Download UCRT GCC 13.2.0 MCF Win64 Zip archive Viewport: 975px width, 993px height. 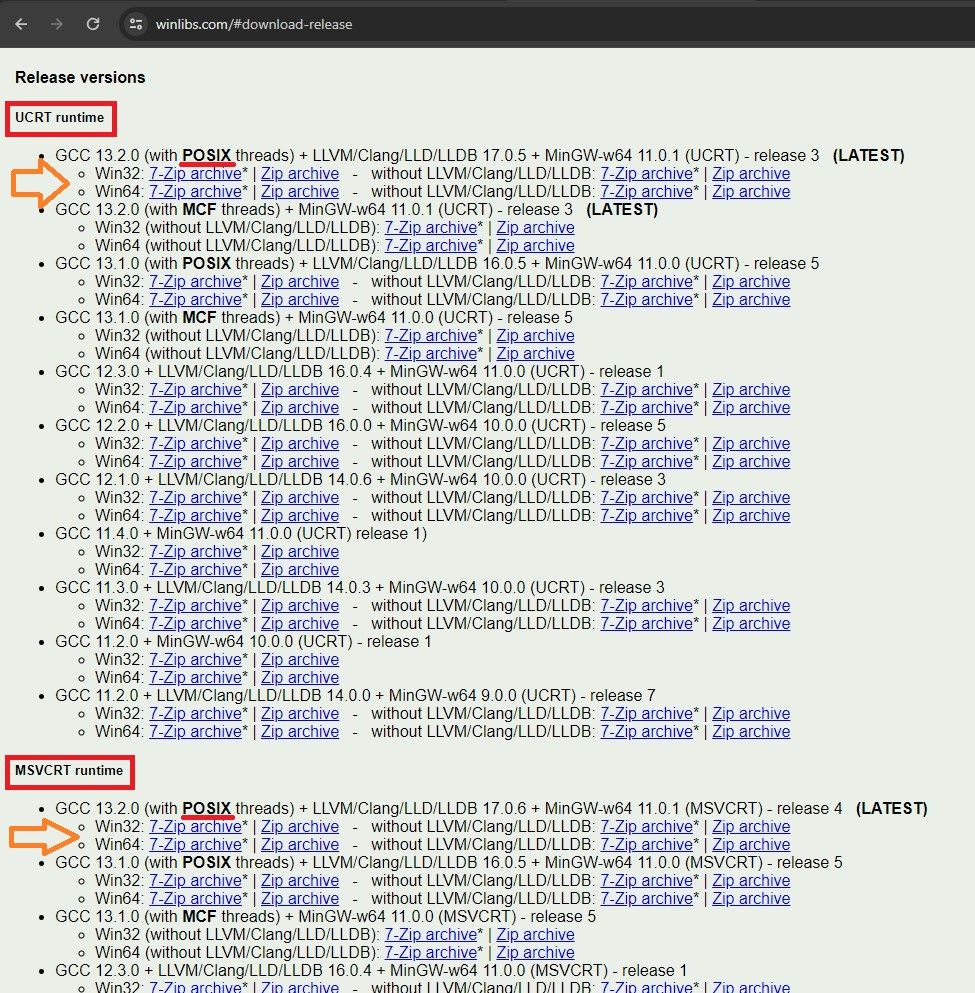(x=536, y=245)
